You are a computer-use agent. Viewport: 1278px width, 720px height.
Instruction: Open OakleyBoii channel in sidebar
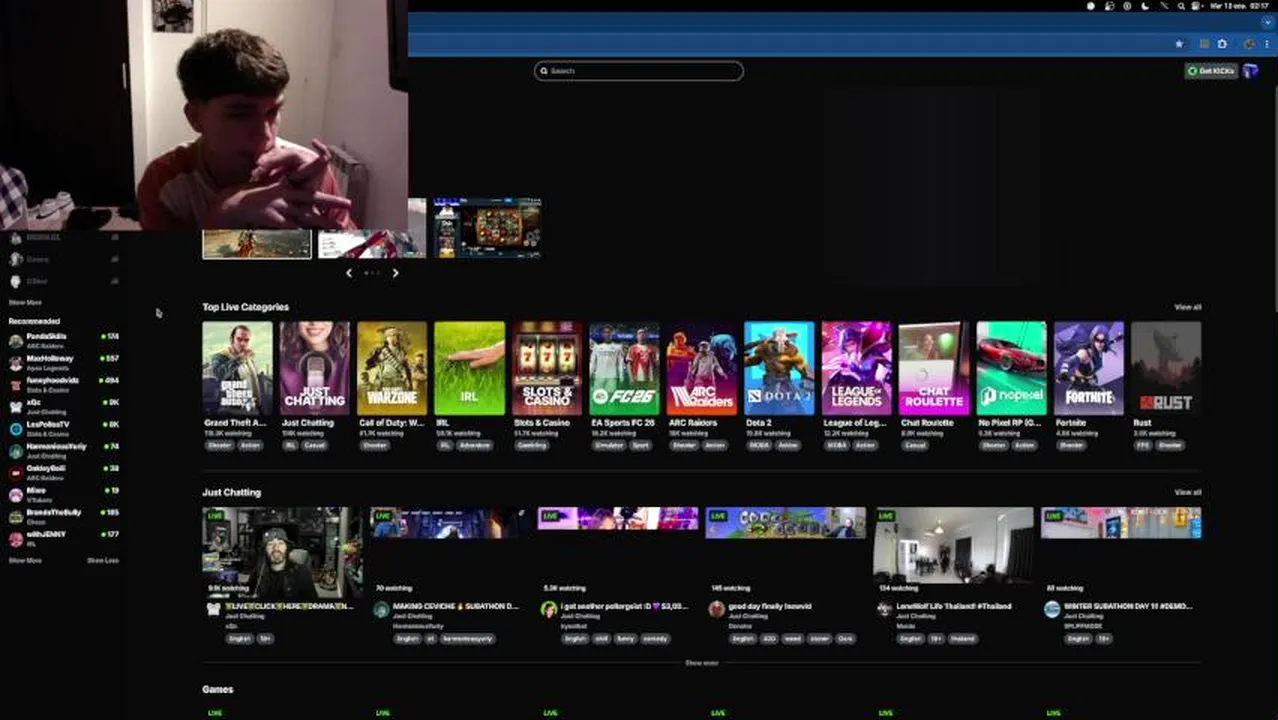coord(64,472)
